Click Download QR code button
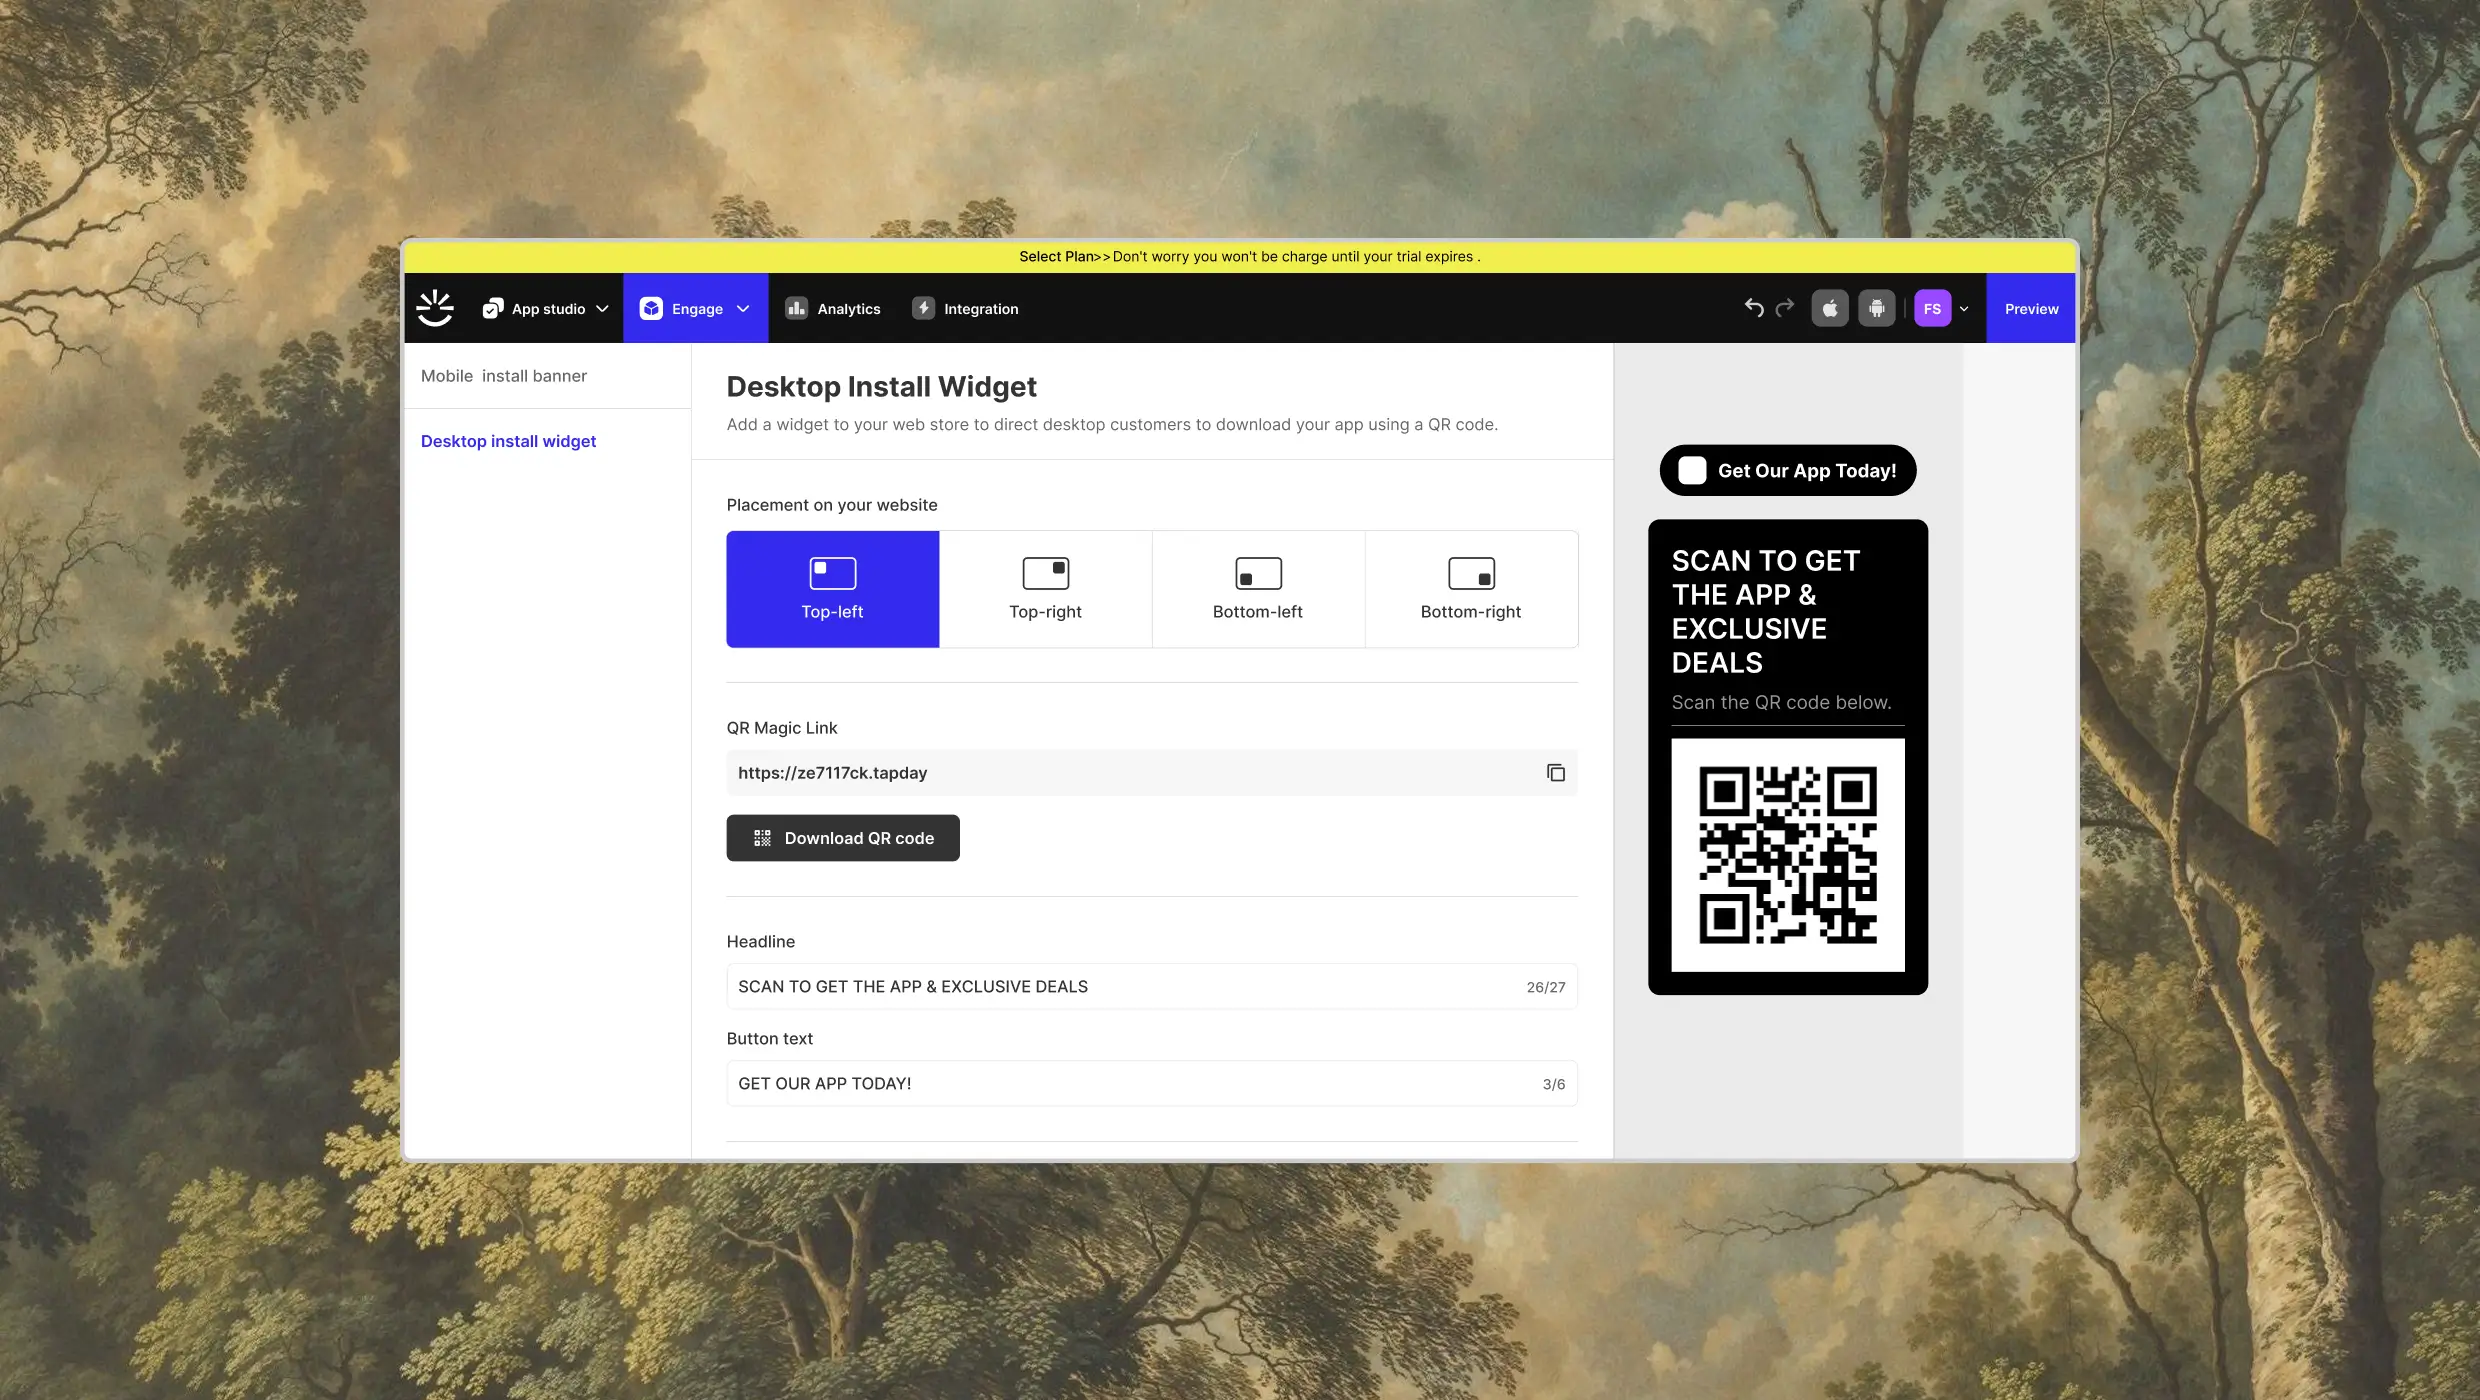Image resolution: width=2480 pixels, height=1400 pixels. point(842,838)
